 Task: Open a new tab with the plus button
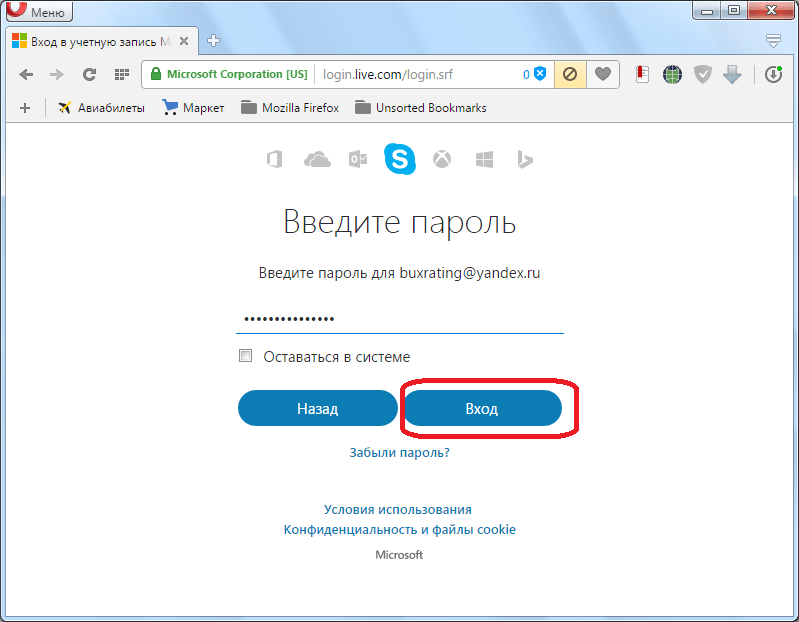(213, 41)
